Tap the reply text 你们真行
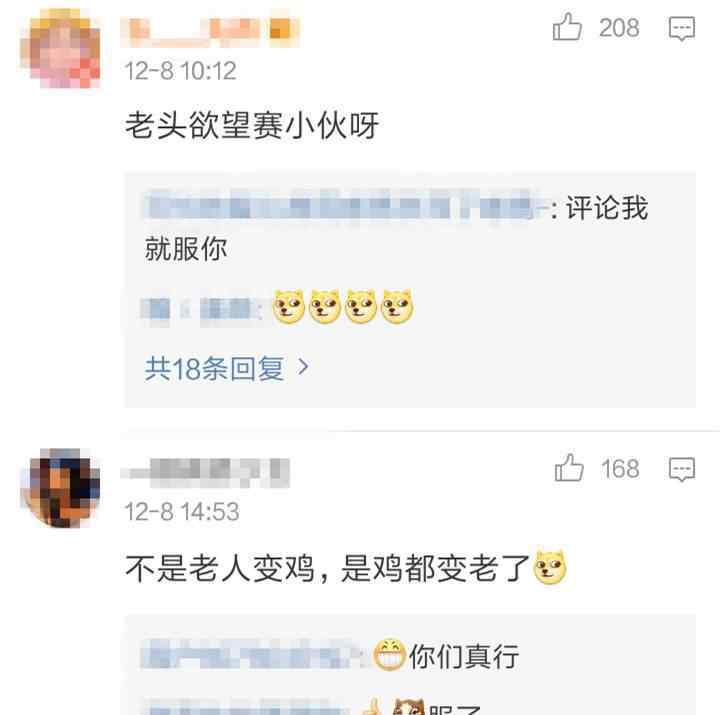The height and width of the screenshot is (715, 720). coord(464,655)
